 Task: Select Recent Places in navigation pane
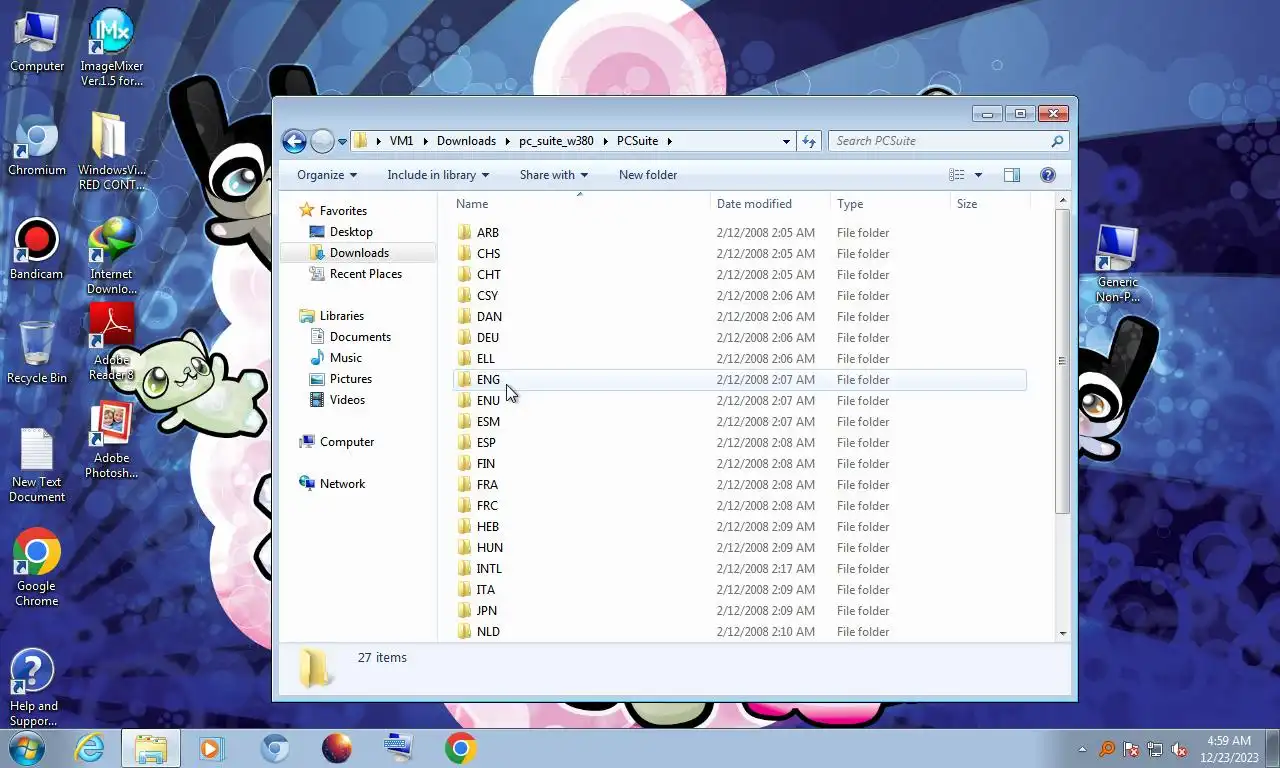[366, 274]
